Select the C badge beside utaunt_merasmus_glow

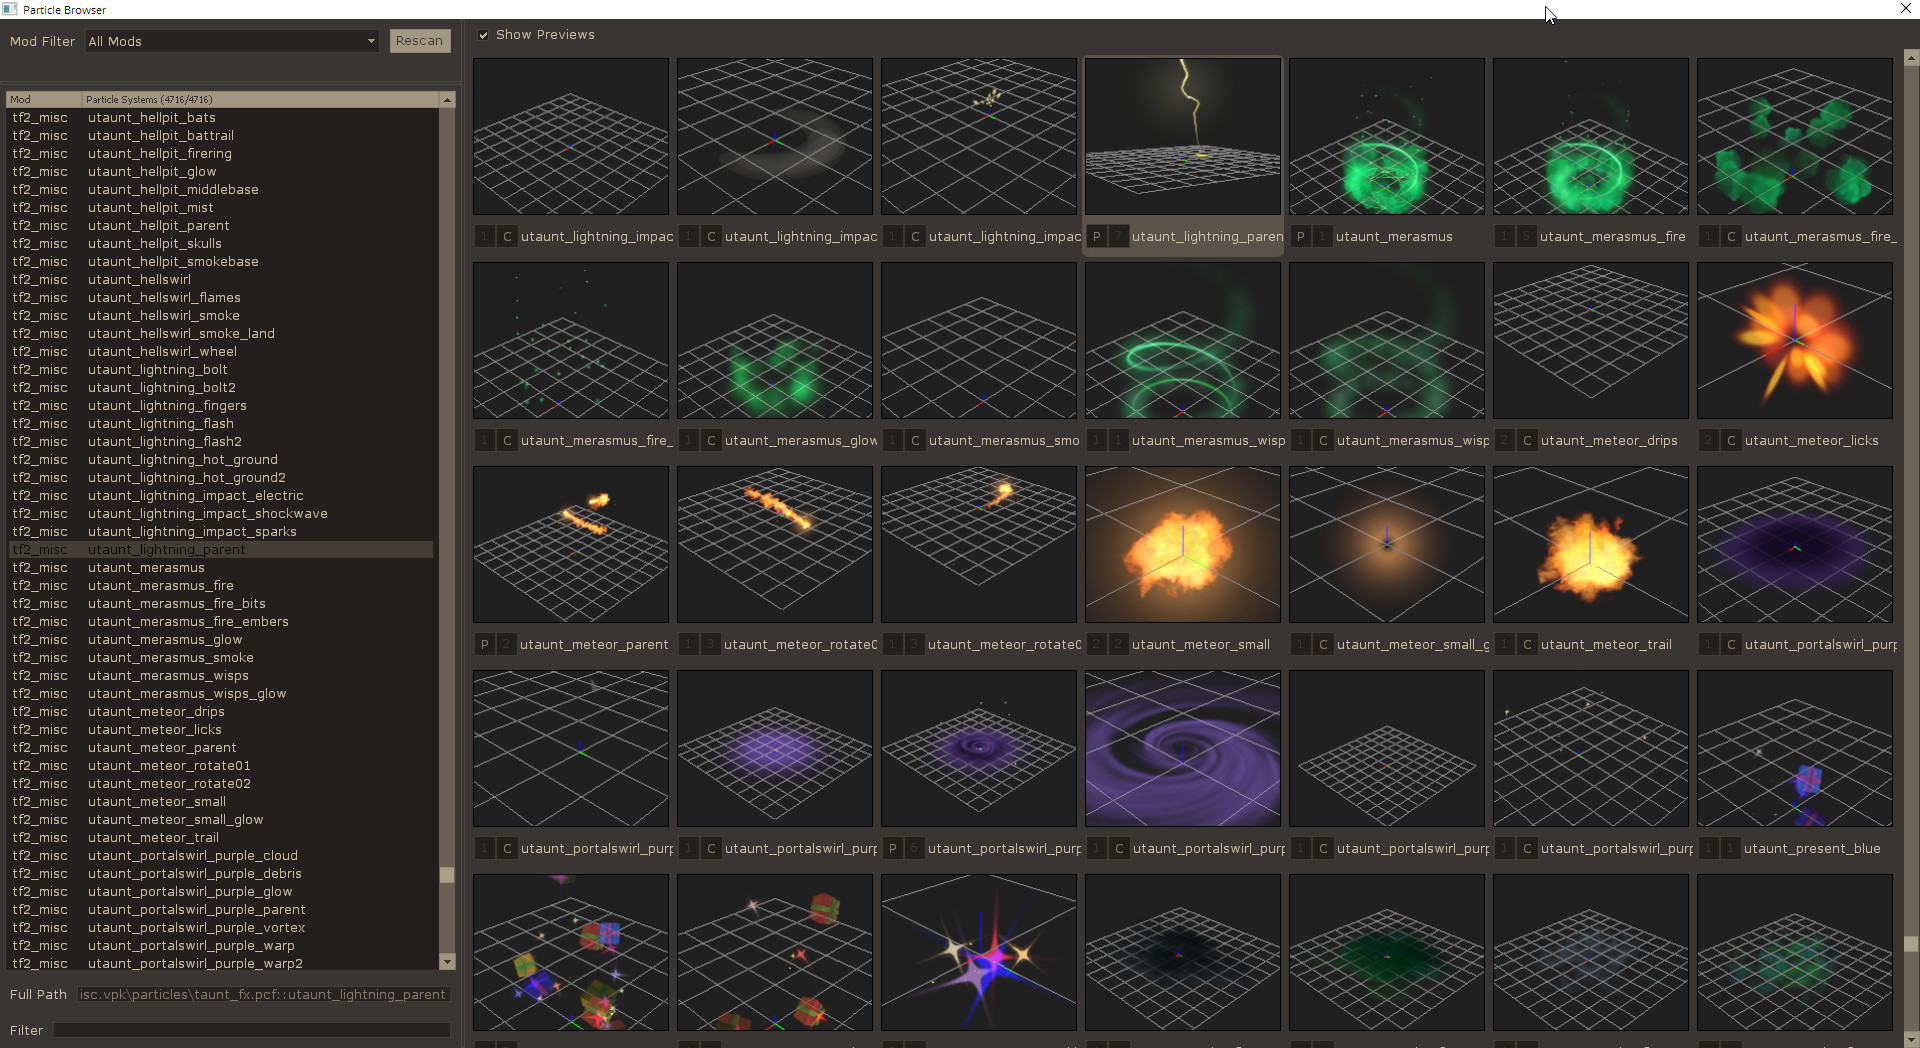point(711,440)
